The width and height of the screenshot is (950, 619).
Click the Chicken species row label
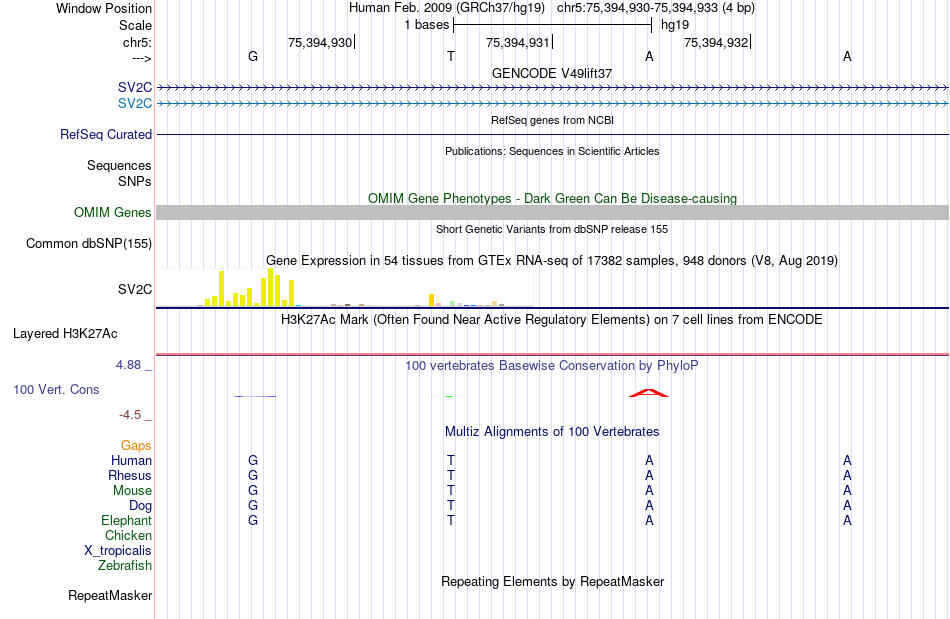click(128, 535)
